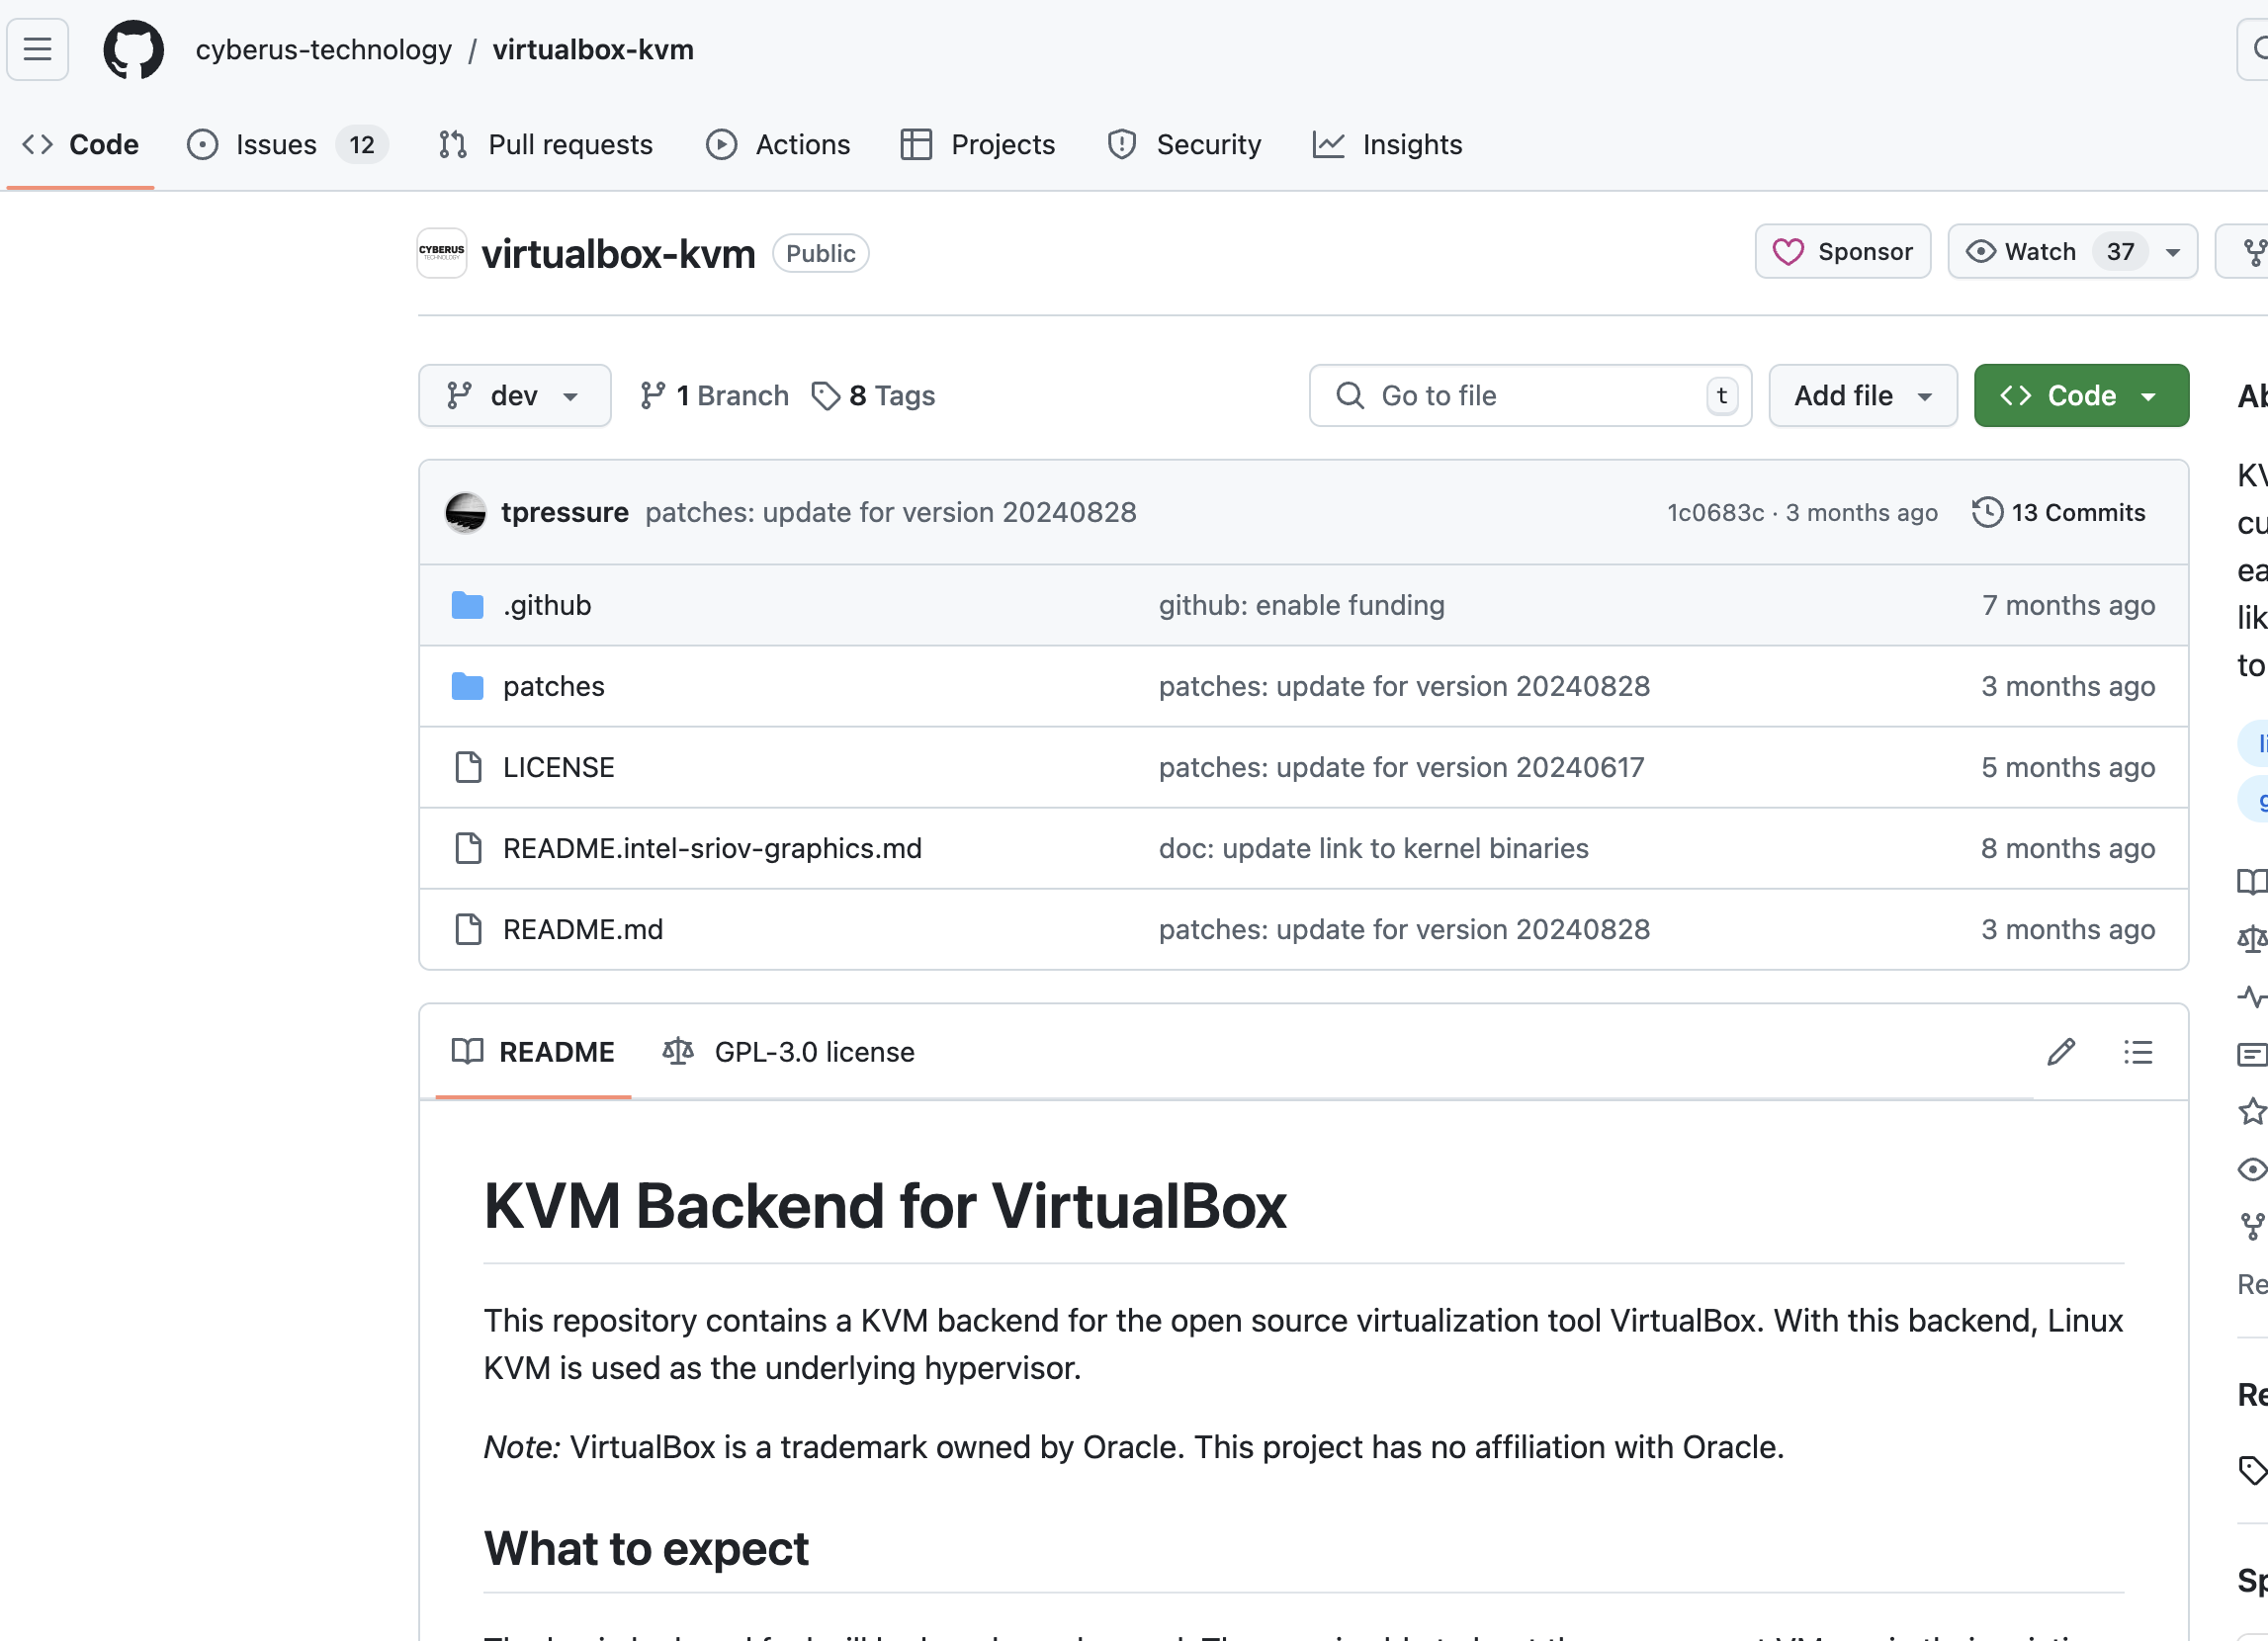Open the patches folder icon
This screenshot has height=1641, width=2268.
pyautogui.click(x=467, y=686)
